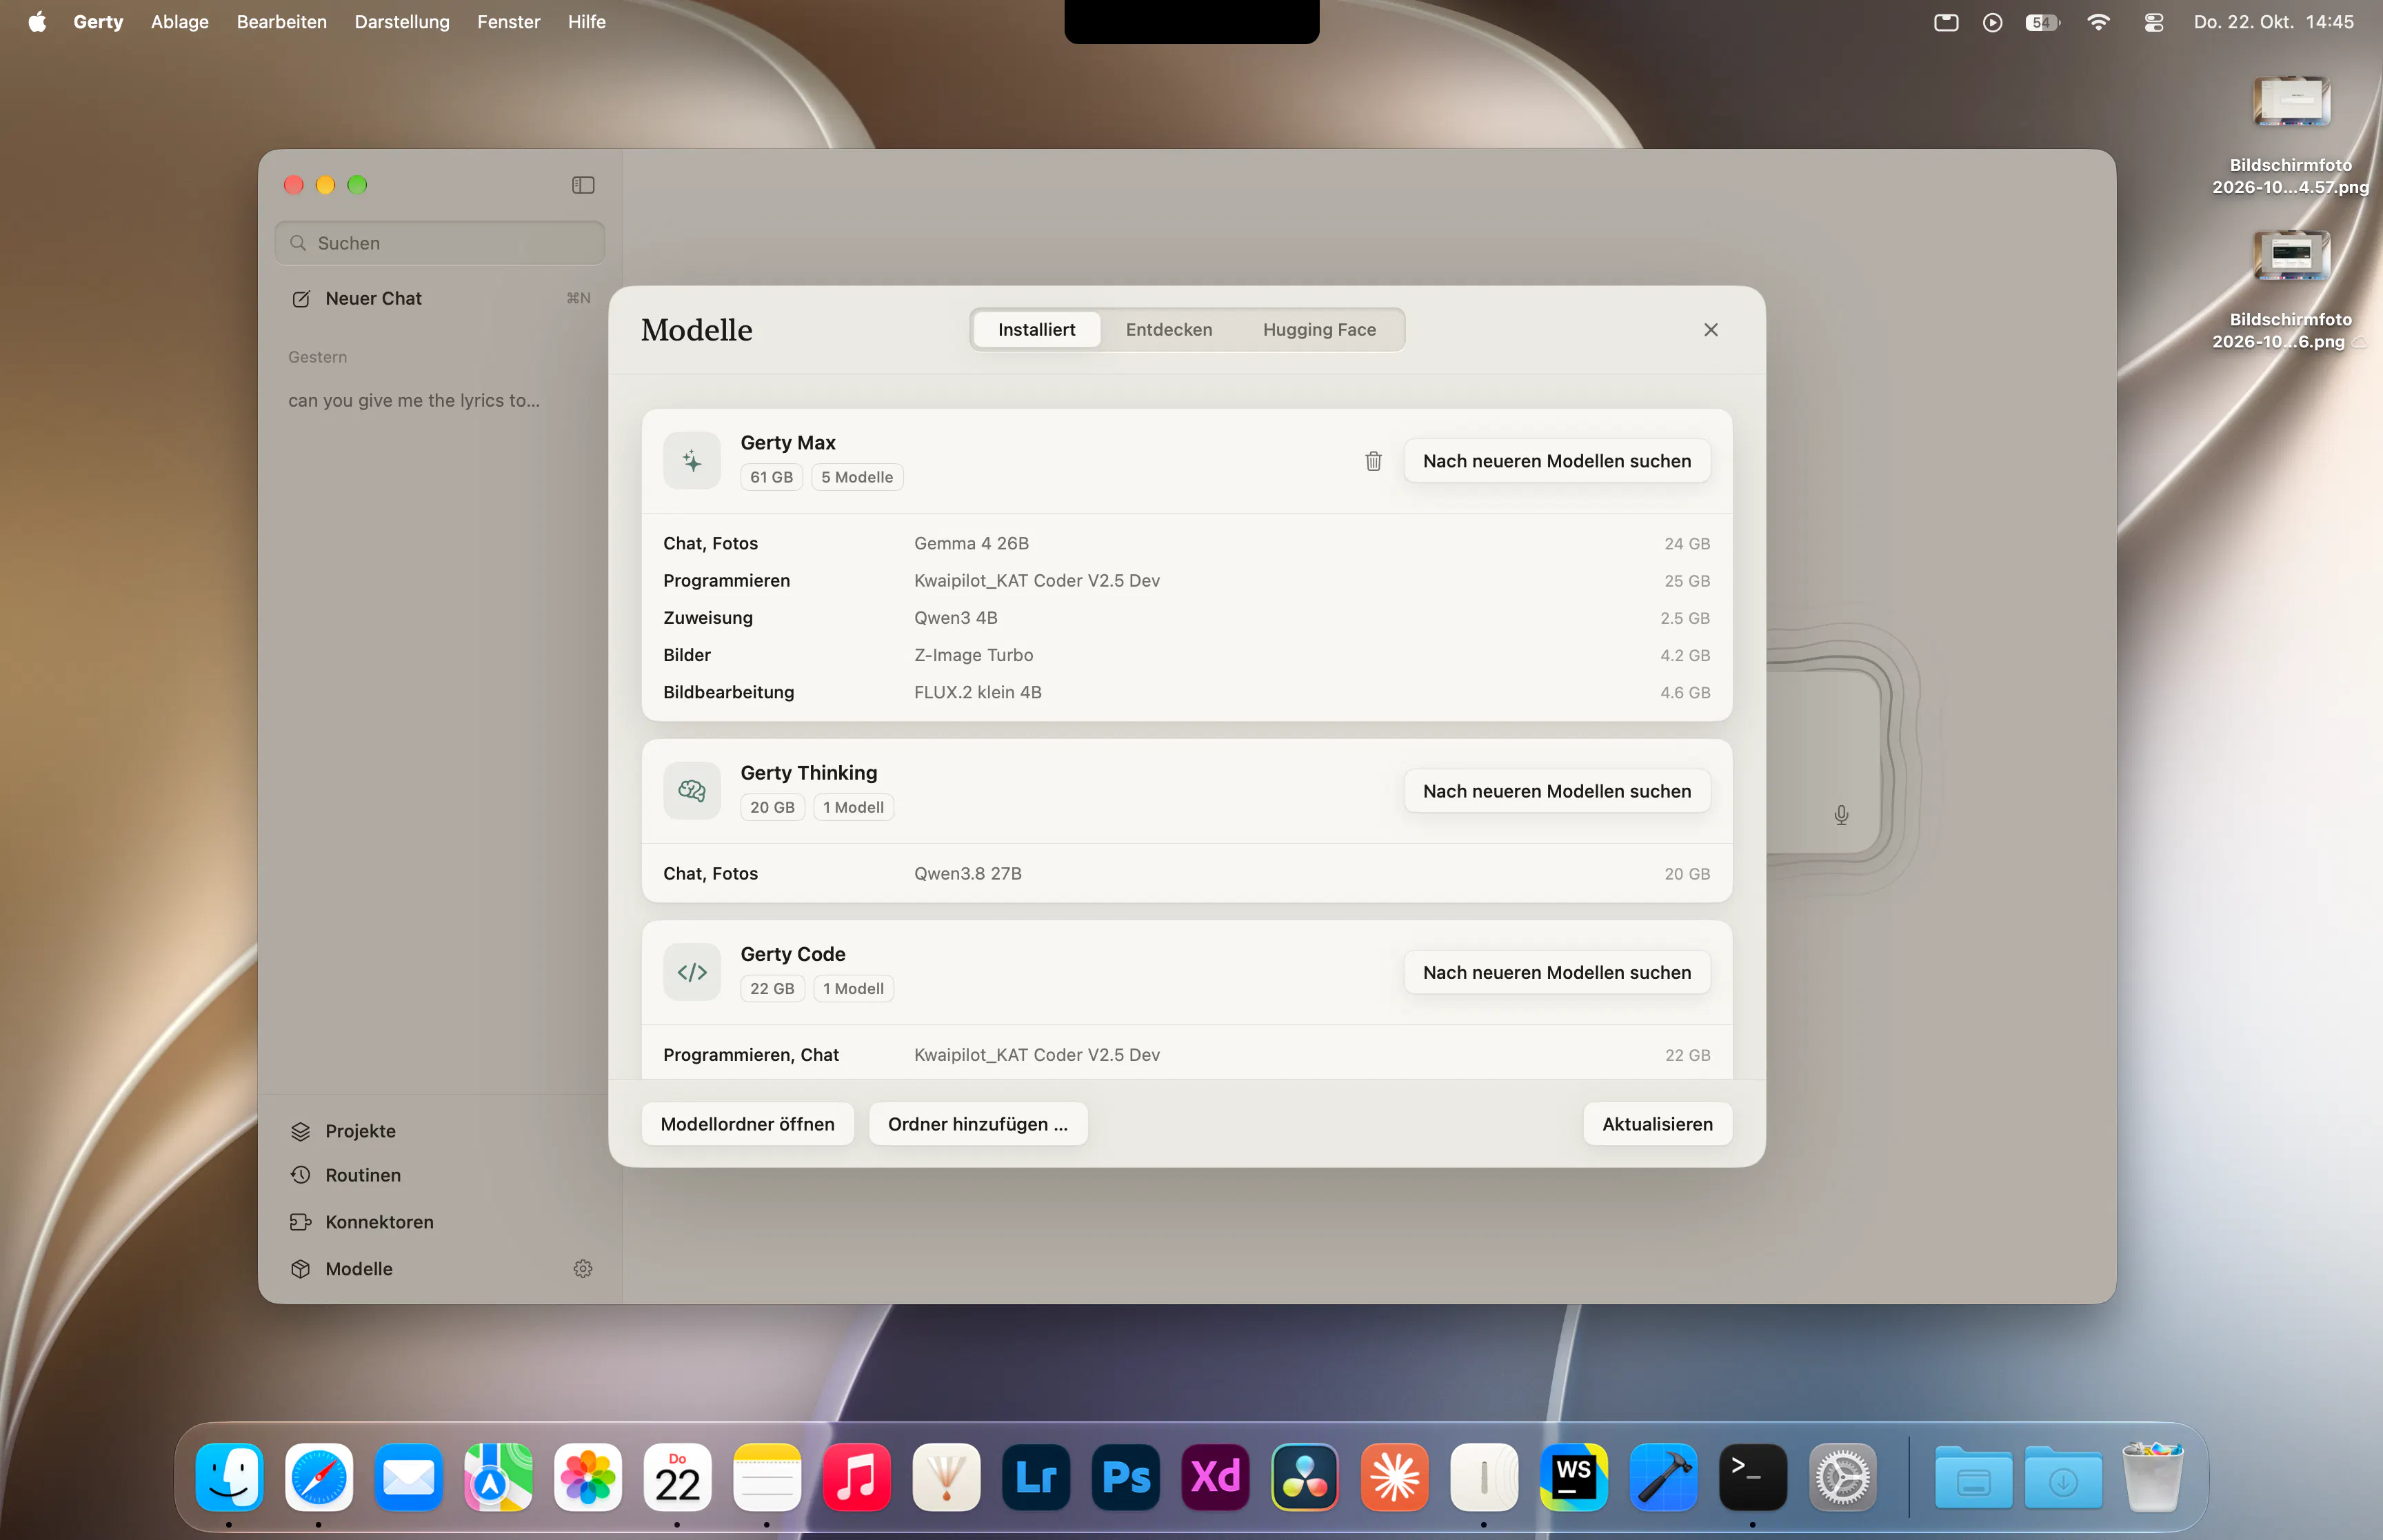This screenshot has width=2383, height=1540.
Task: Select the Z-Image Turbo row
Action: point(1186,655)
